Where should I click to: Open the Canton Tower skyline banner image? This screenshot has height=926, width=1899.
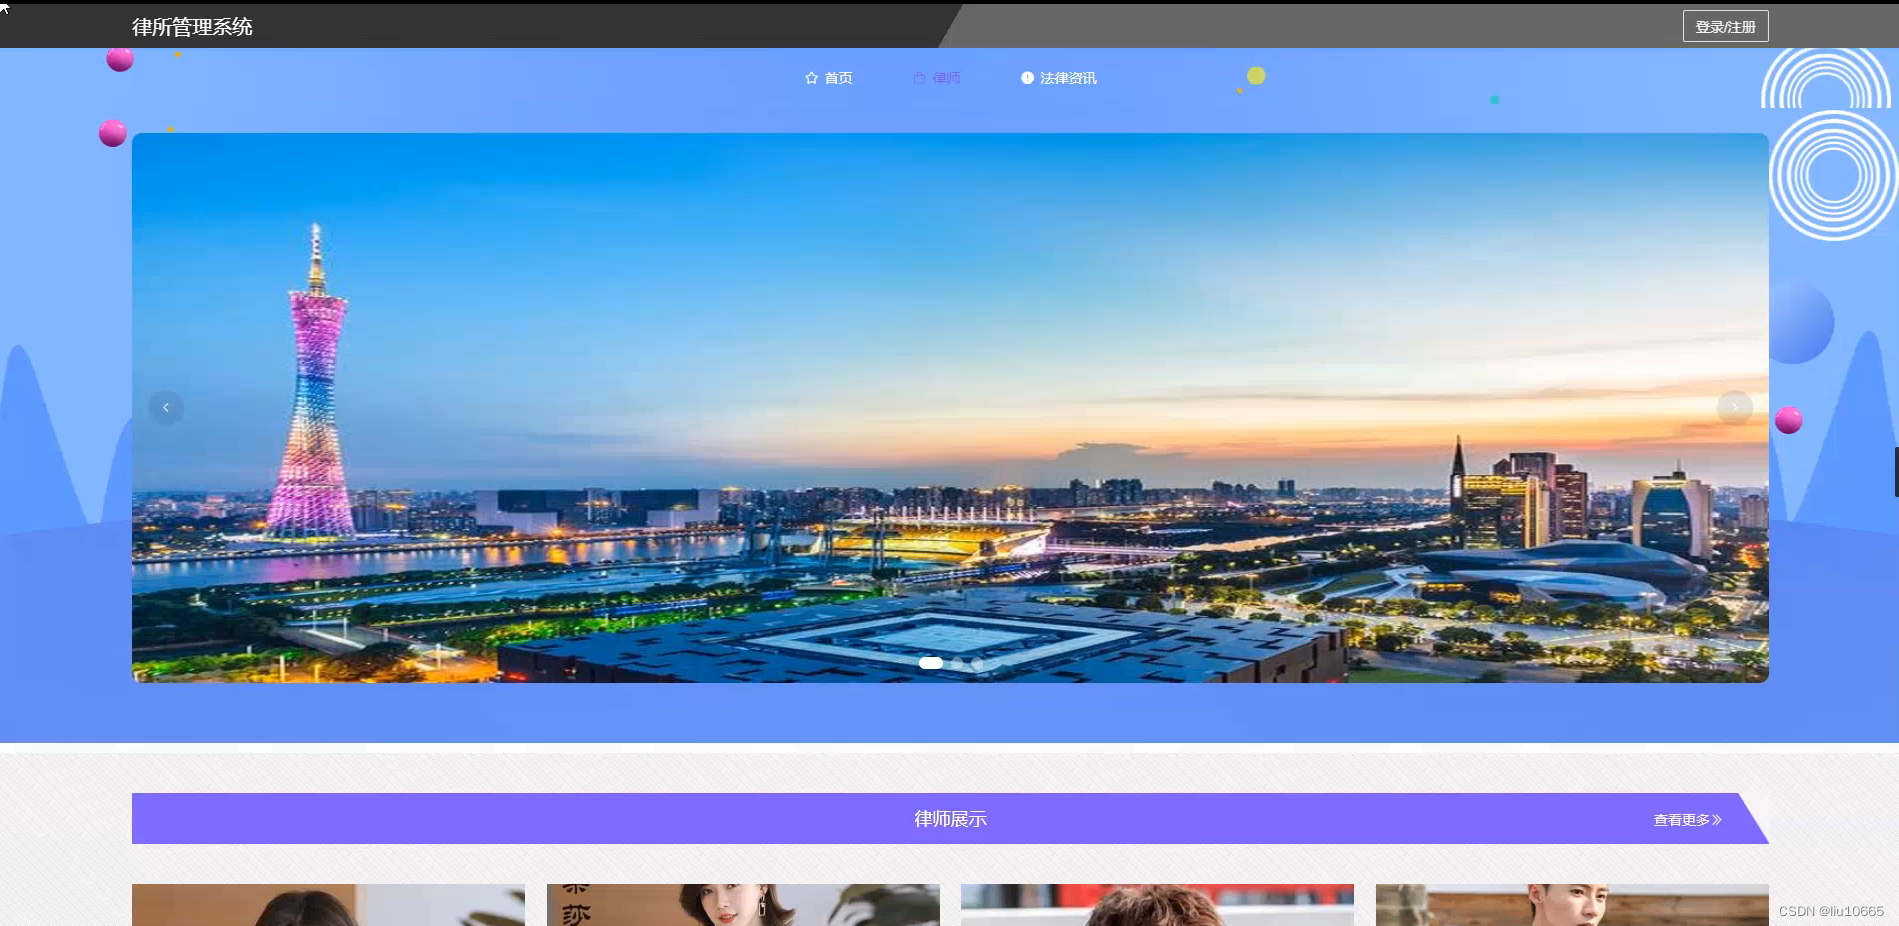[950, 408]
